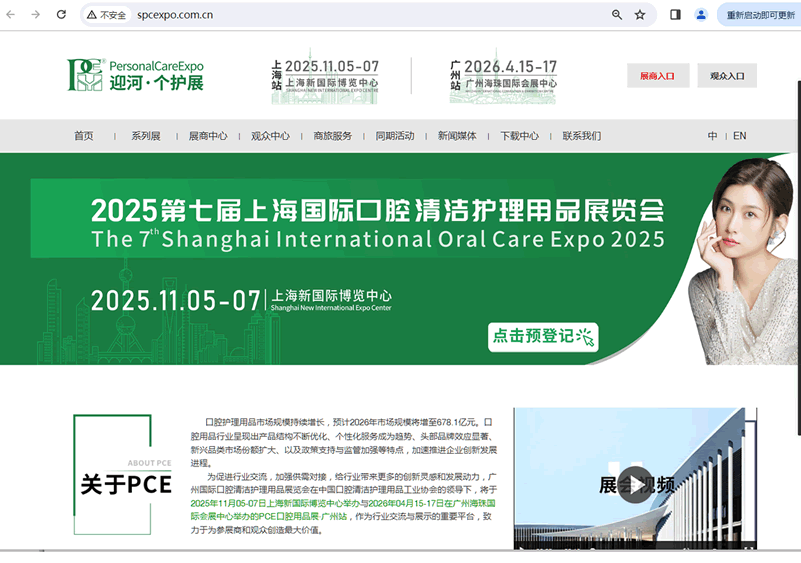Image resolution: width=801 pixels, height=563 pixels.
Task: Expand the 观众中心 navigation menu
Action: 270,136
